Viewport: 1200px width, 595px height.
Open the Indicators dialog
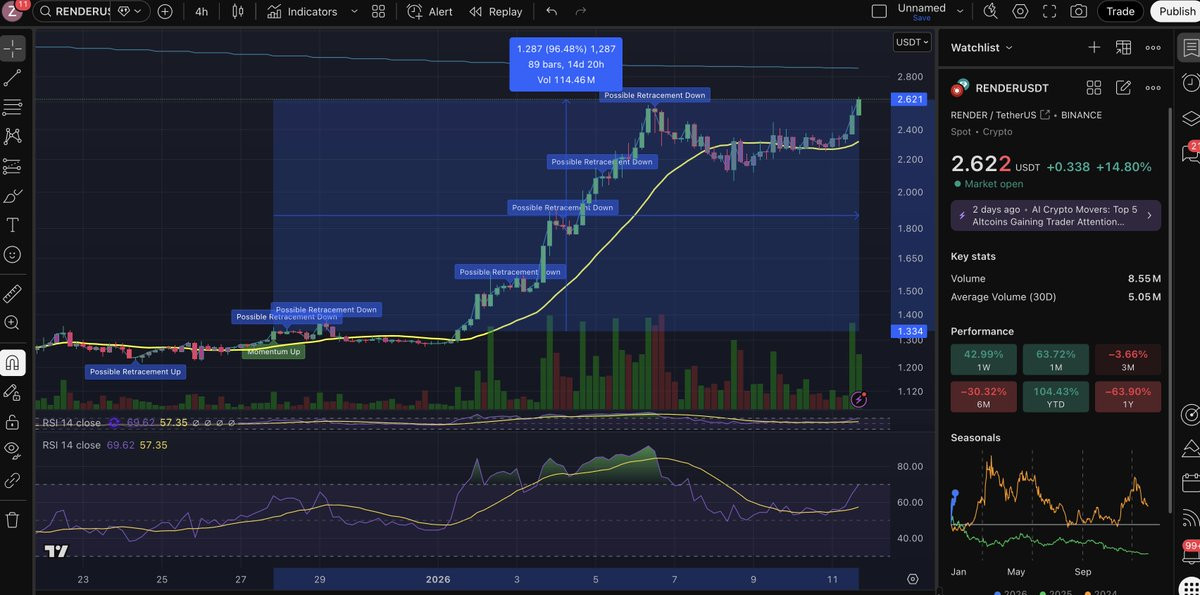pyautogui.click(x=303, y=12)
